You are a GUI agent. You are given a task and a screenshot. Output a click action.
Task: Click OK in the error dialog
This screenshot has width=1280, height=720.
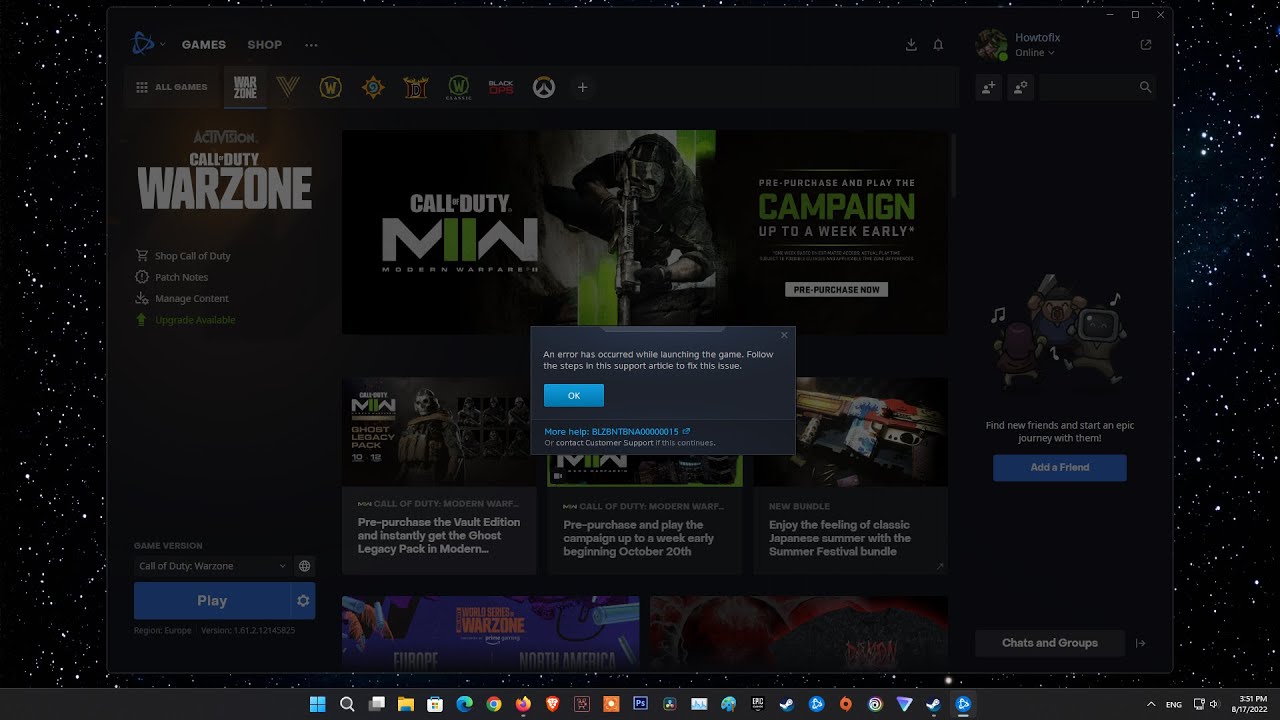(x=574, y=396)
